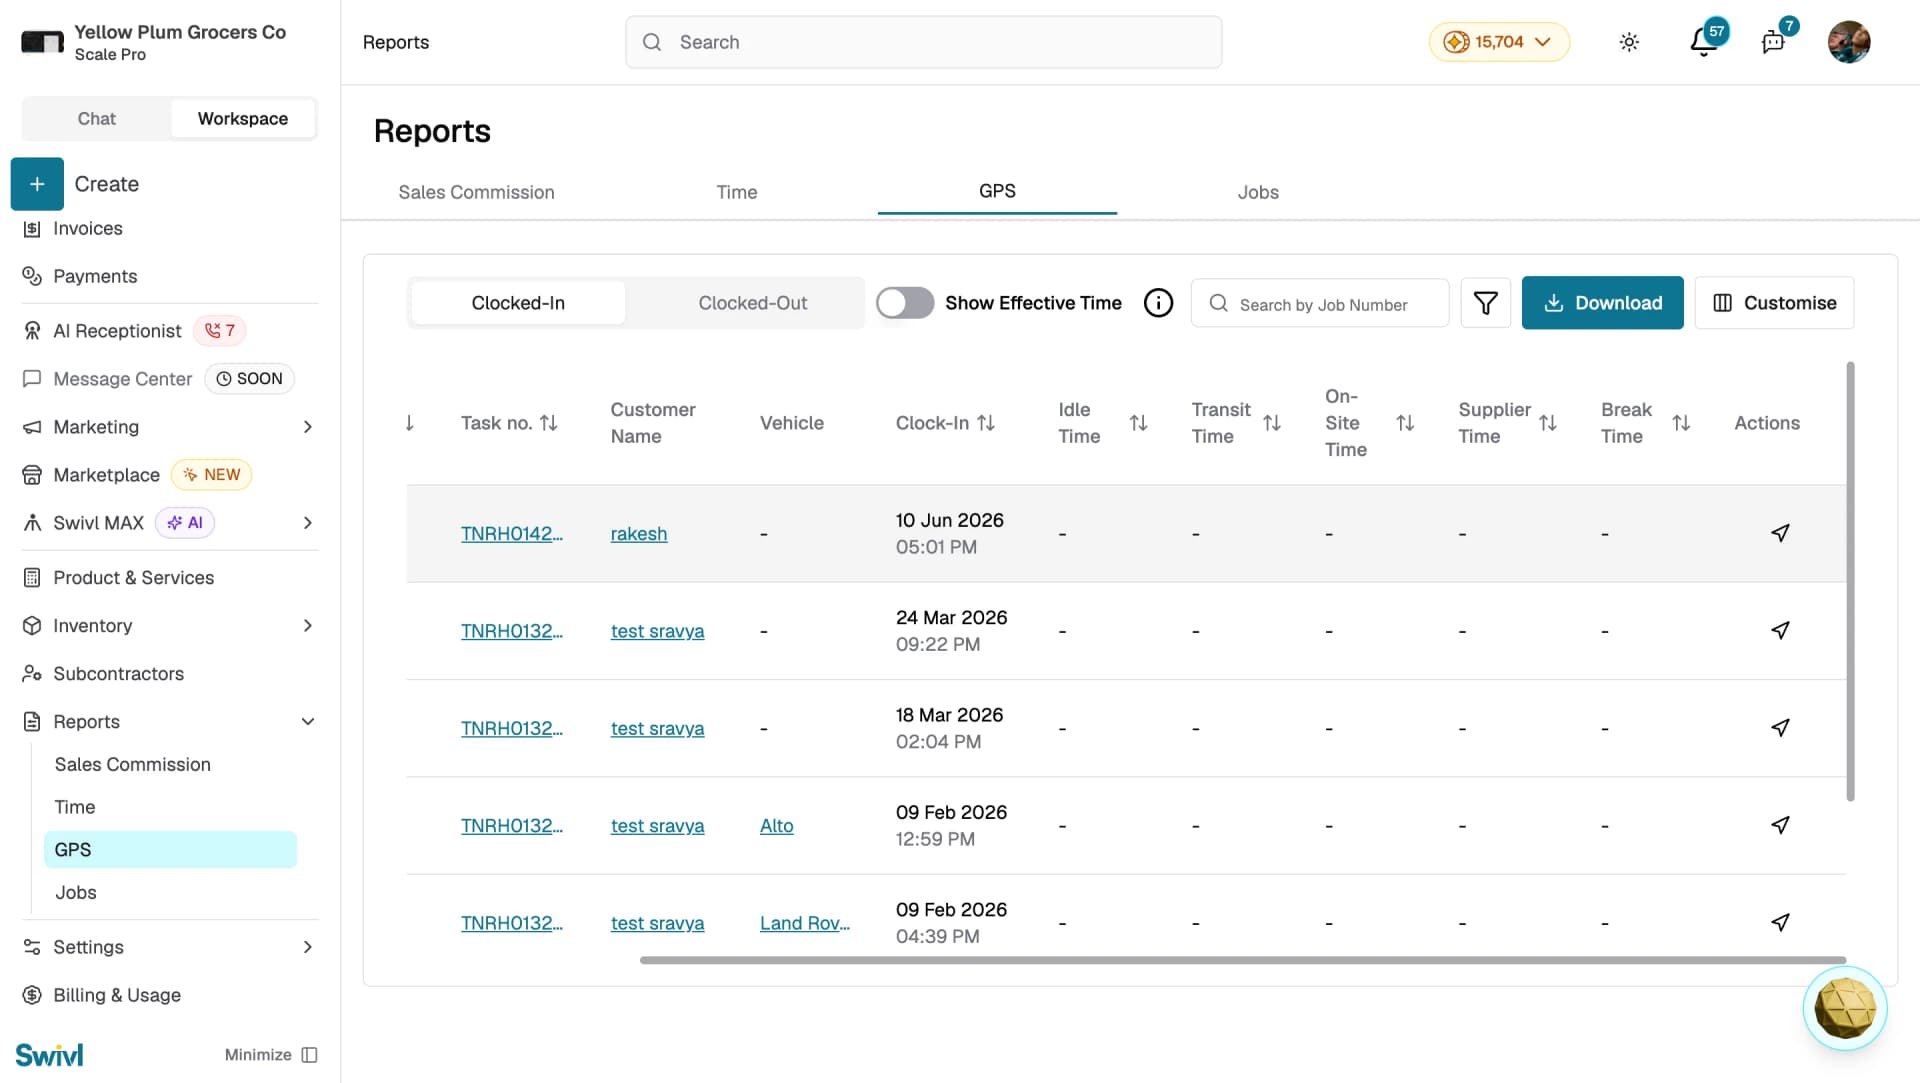Open the 15,704 credits dropdown
Screen dimensions: 1920x1083
click(1499, 42)
